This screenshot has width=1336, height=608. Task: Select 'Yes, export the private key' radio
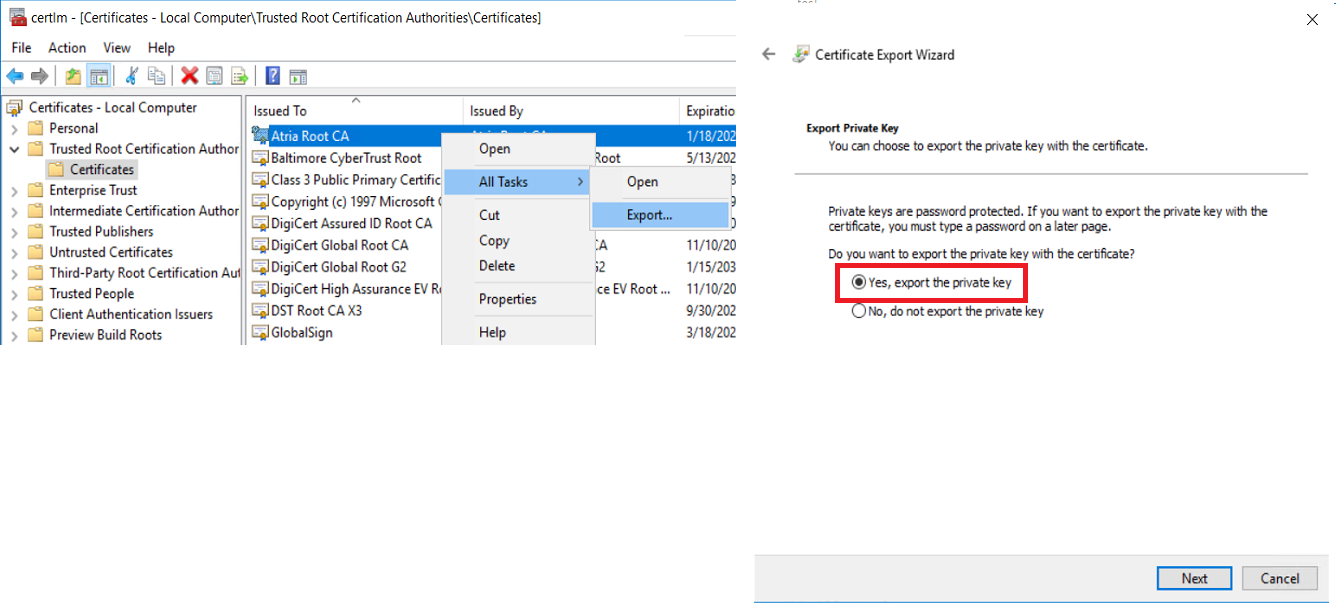(x=859, y=283)
